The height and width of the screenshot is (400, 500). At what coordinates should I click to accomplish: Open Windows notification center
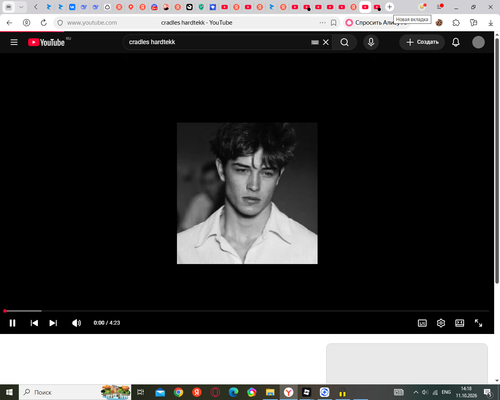pyautogui.click(x=488, y=392)
